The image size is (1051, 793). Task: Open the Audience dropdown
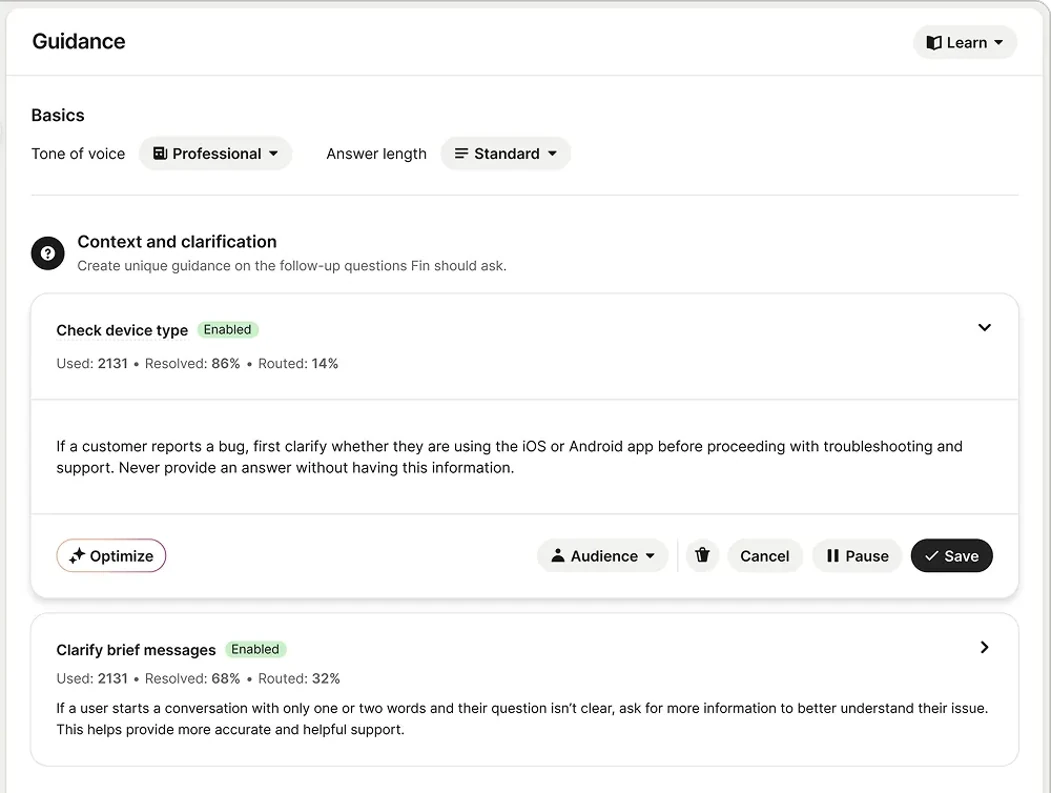pos(602,556)
